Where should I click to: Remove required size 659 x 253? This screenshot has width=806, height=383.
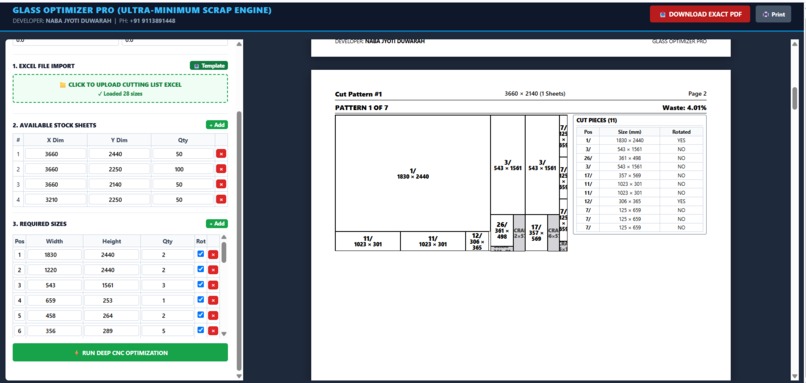tap(213, 300)
